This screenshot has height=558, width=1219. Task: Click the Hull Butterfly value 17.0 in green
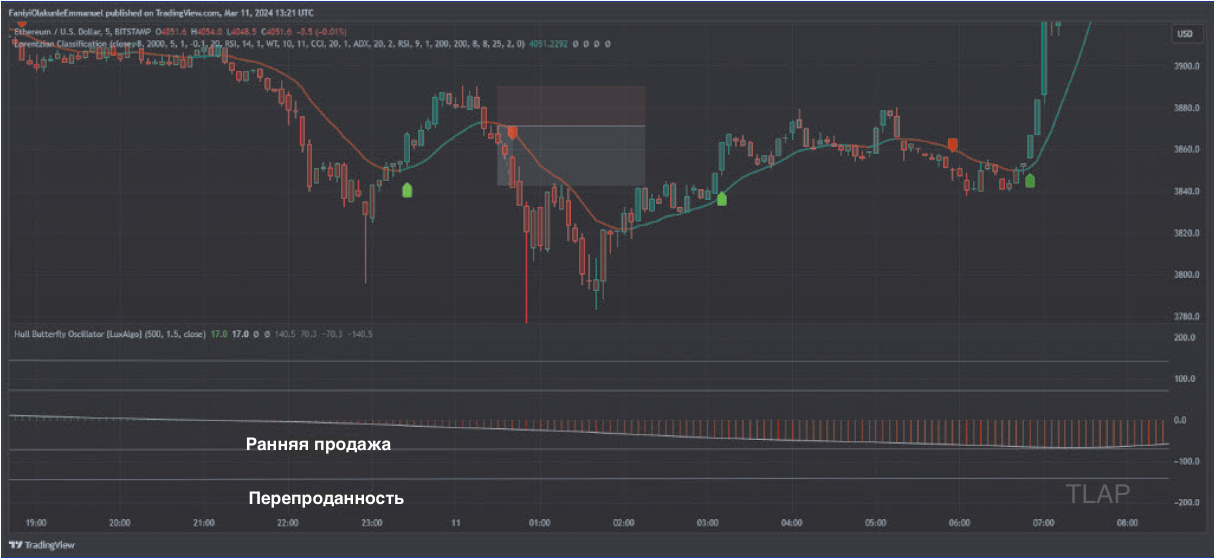(220, 333)
